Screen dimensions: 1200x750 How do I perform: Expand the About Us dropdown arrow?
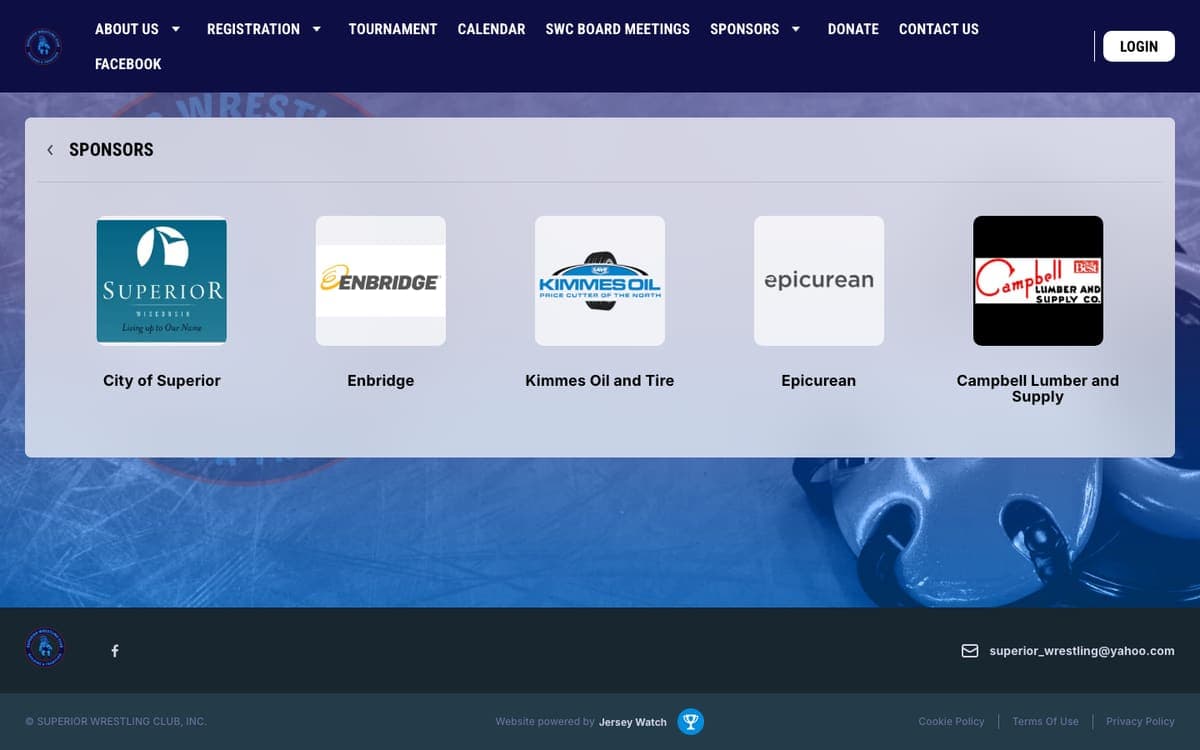tap(176, 29)
